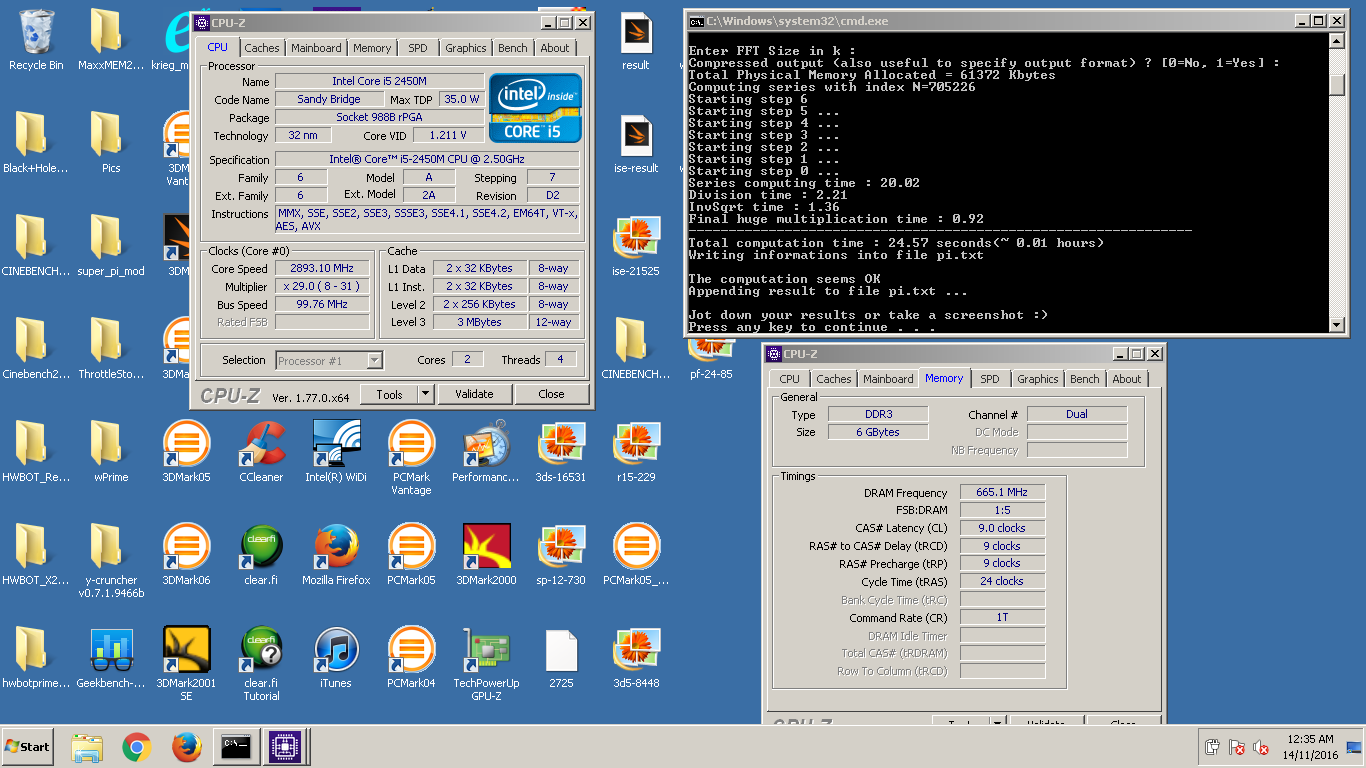Open the r15-229 image file
Viewport: 1366px width, 768px height.
pos(636,452)
